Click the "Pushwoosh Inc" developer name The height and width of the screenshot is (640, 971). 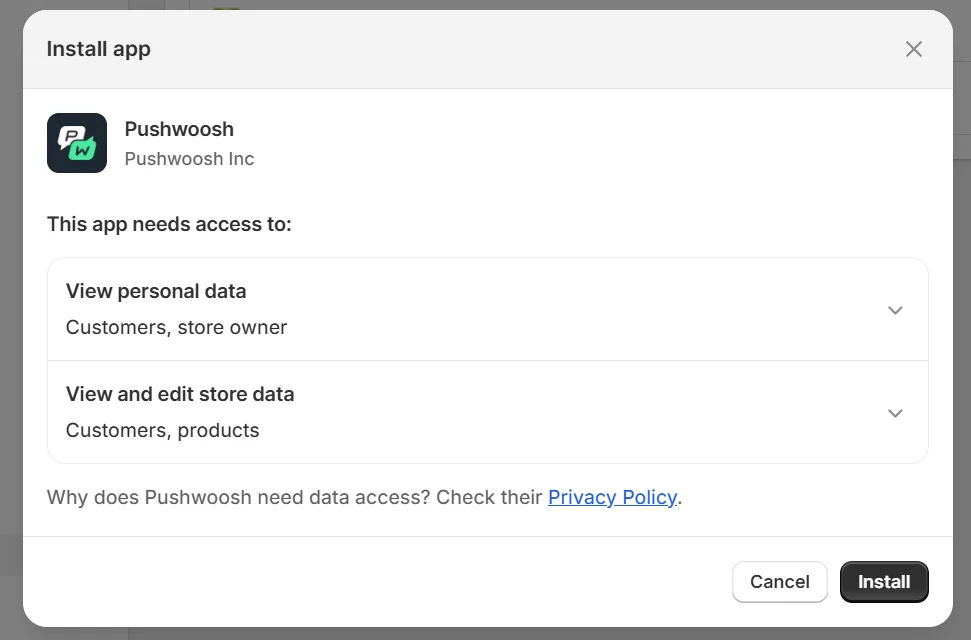pos(189,158)
